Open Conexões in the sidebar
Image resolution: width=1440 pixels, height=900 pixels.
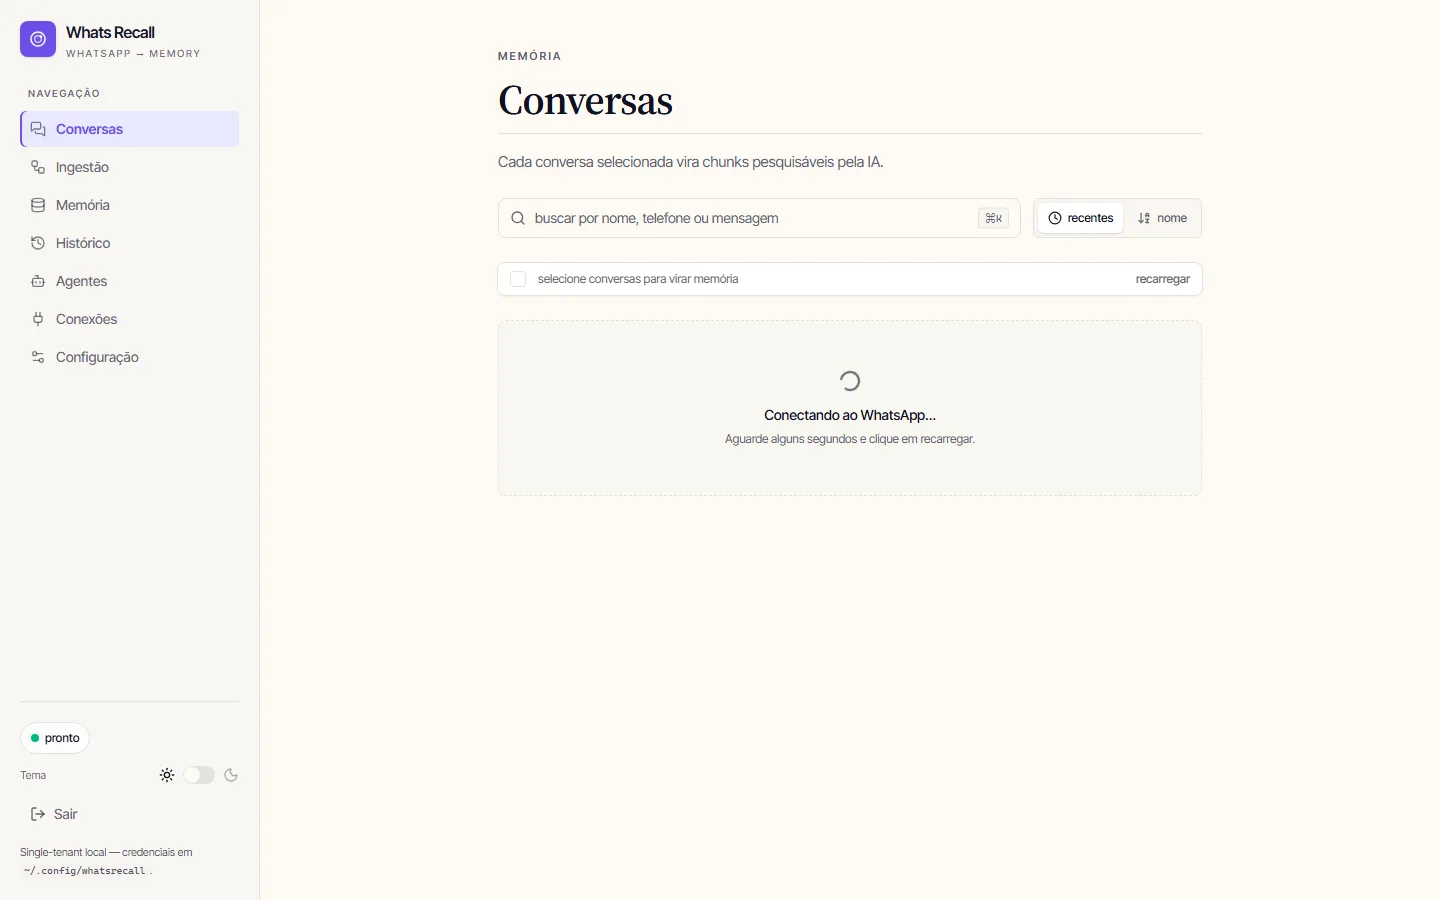coord(129,319)
